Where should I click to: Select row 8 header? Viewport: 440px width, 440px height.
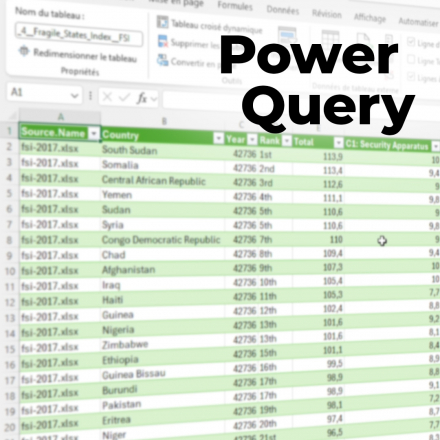[x=9, y=240]
